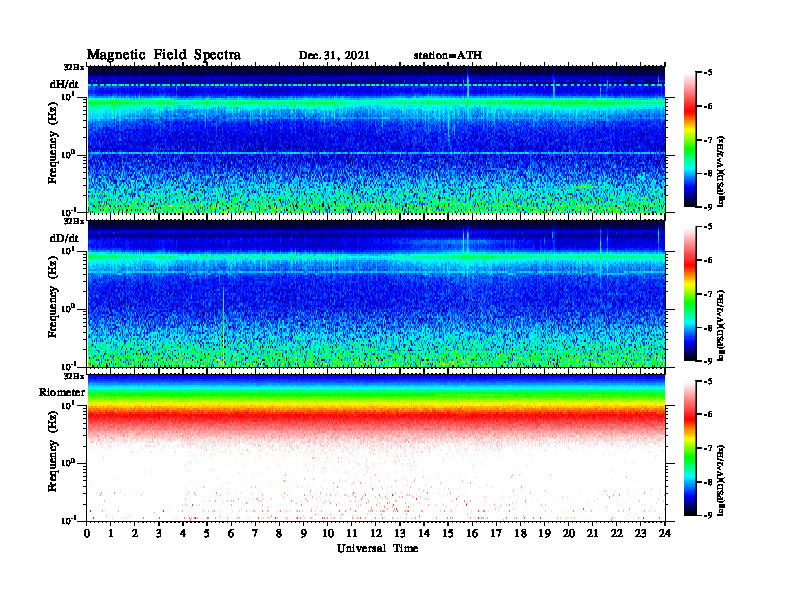Image resolution: width=792 pixels, height=612 pixels.
Task: Click hour "18" on the Universal Time axis
Action: (x=520, y=534)
